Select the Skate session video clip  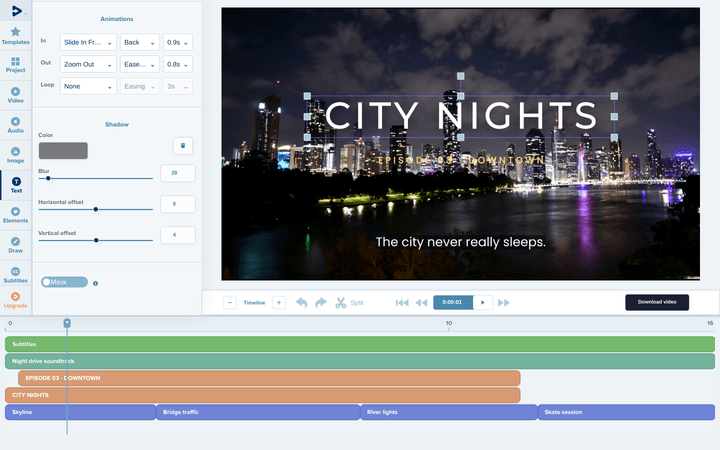coord(626,412)
